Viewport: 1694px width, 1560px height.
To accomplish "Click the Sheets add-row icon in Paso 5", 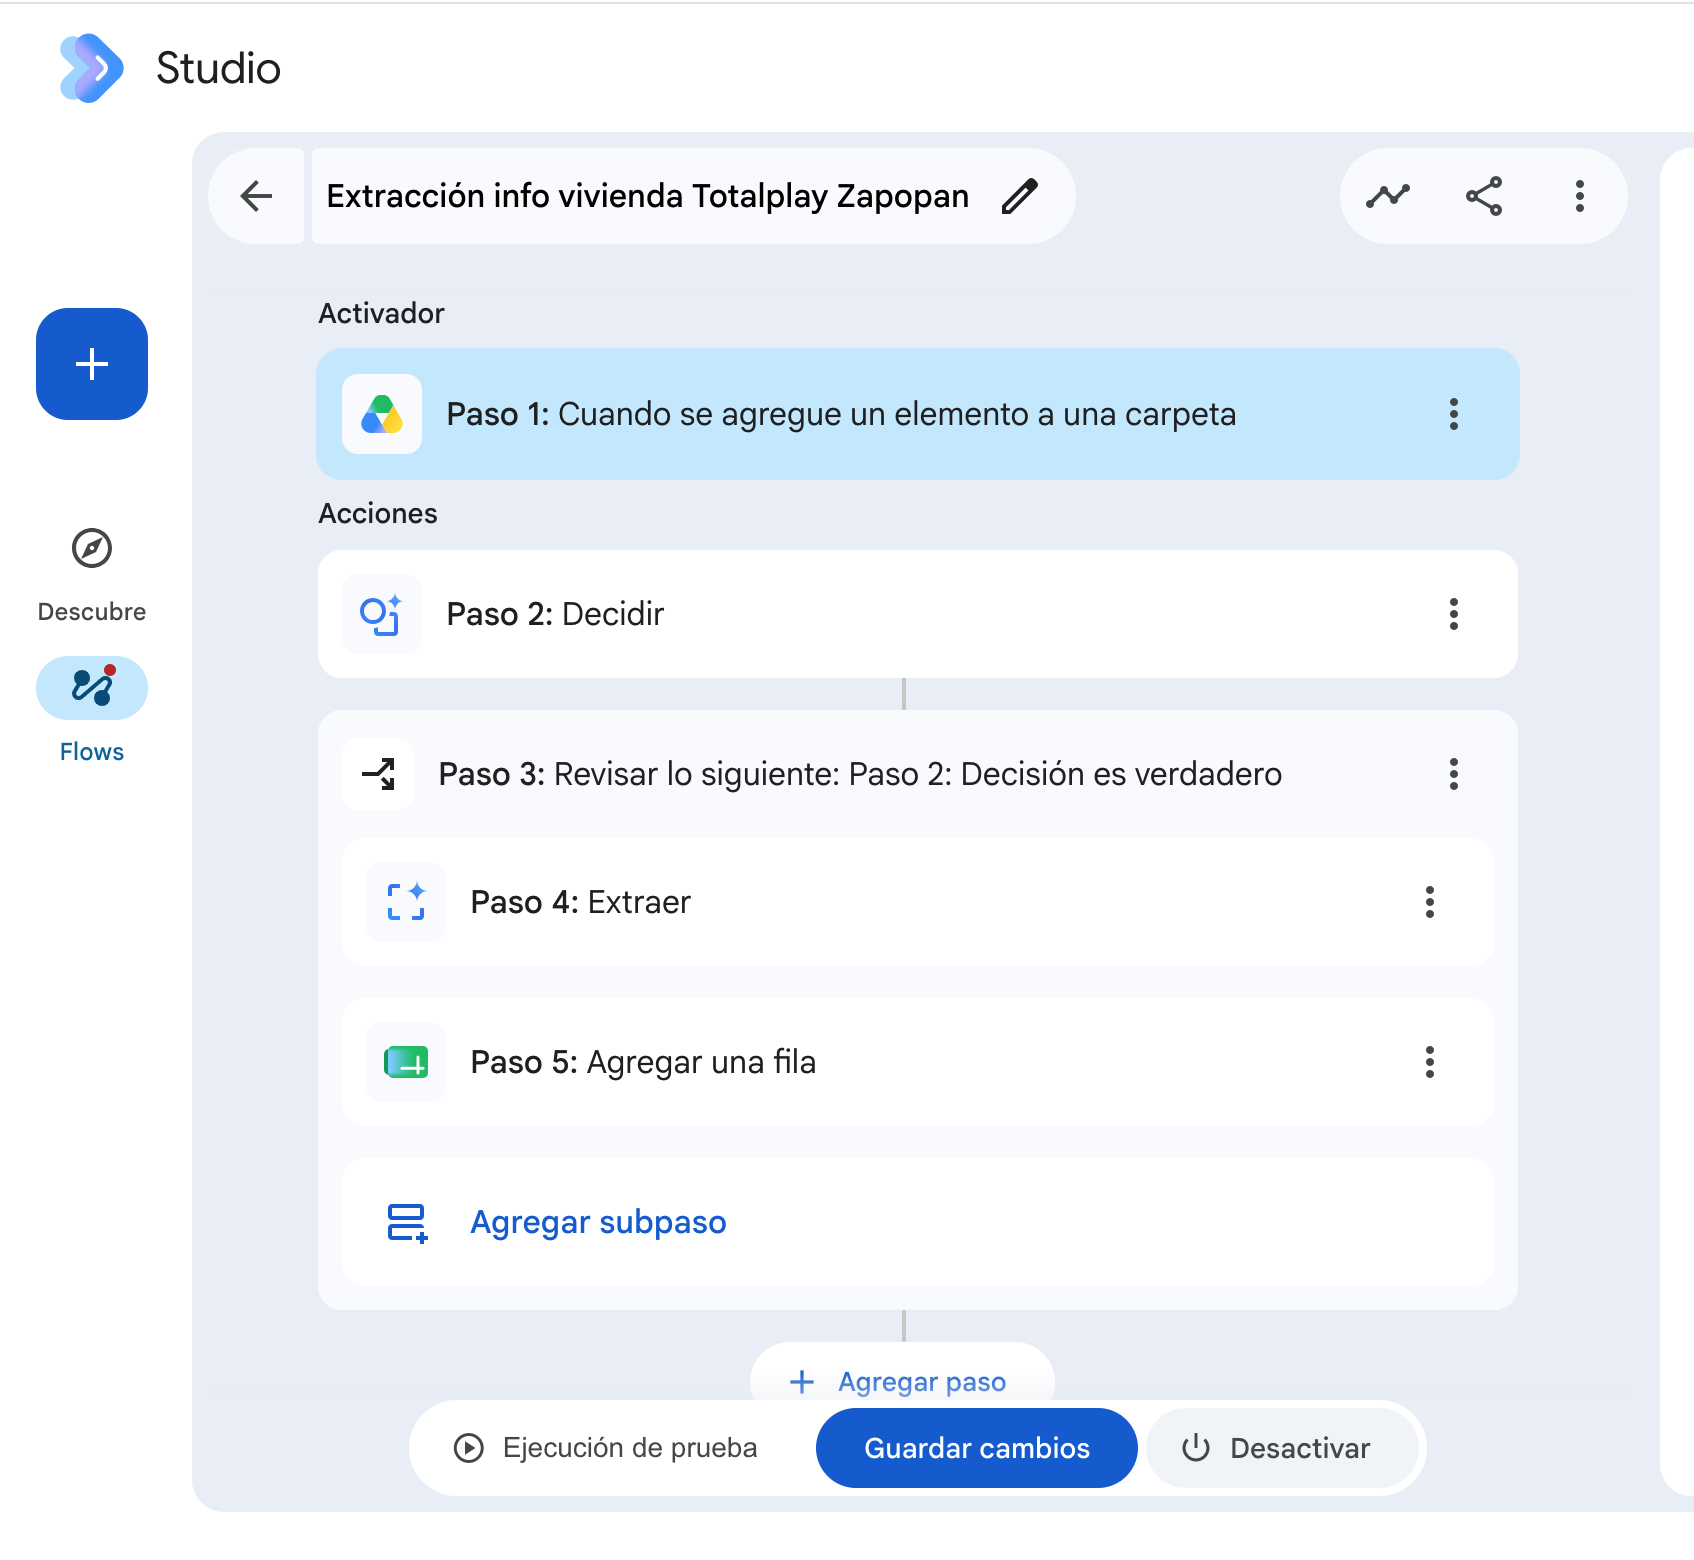I will click(x=406, y=1062).
